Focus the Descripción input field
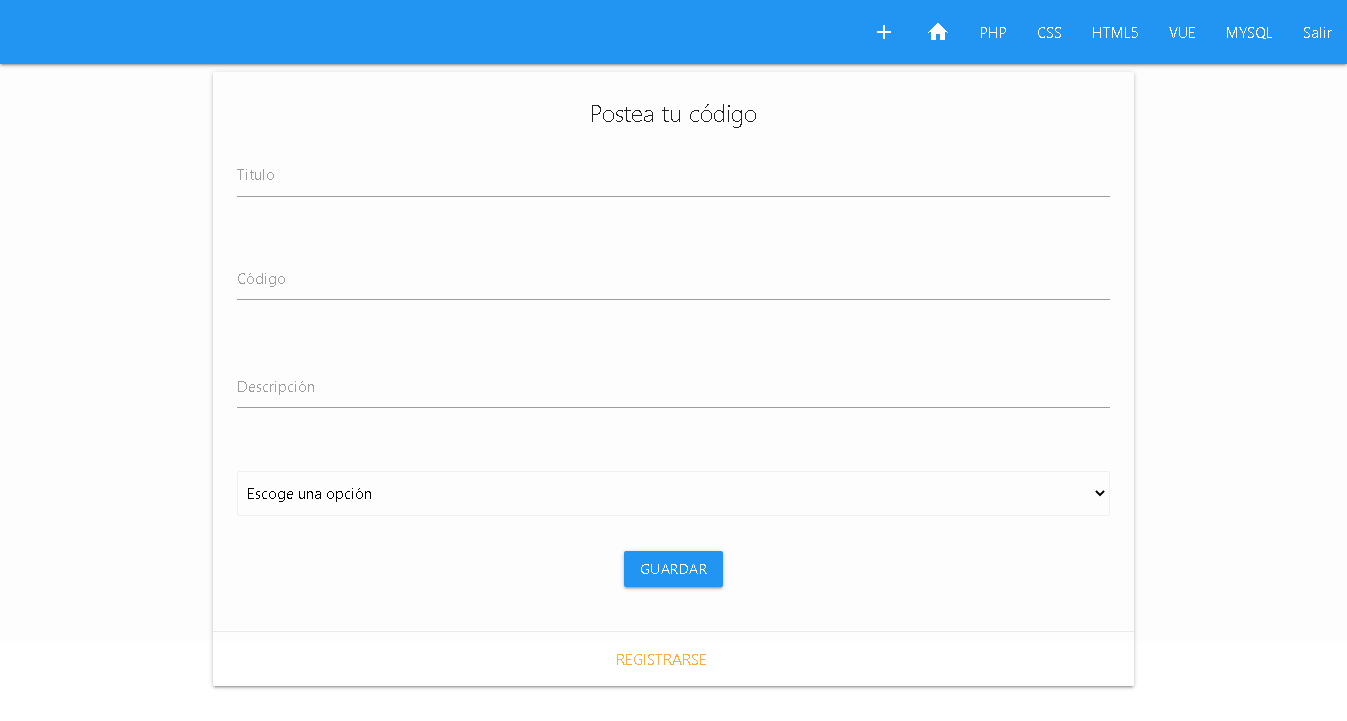 point(673,391)
